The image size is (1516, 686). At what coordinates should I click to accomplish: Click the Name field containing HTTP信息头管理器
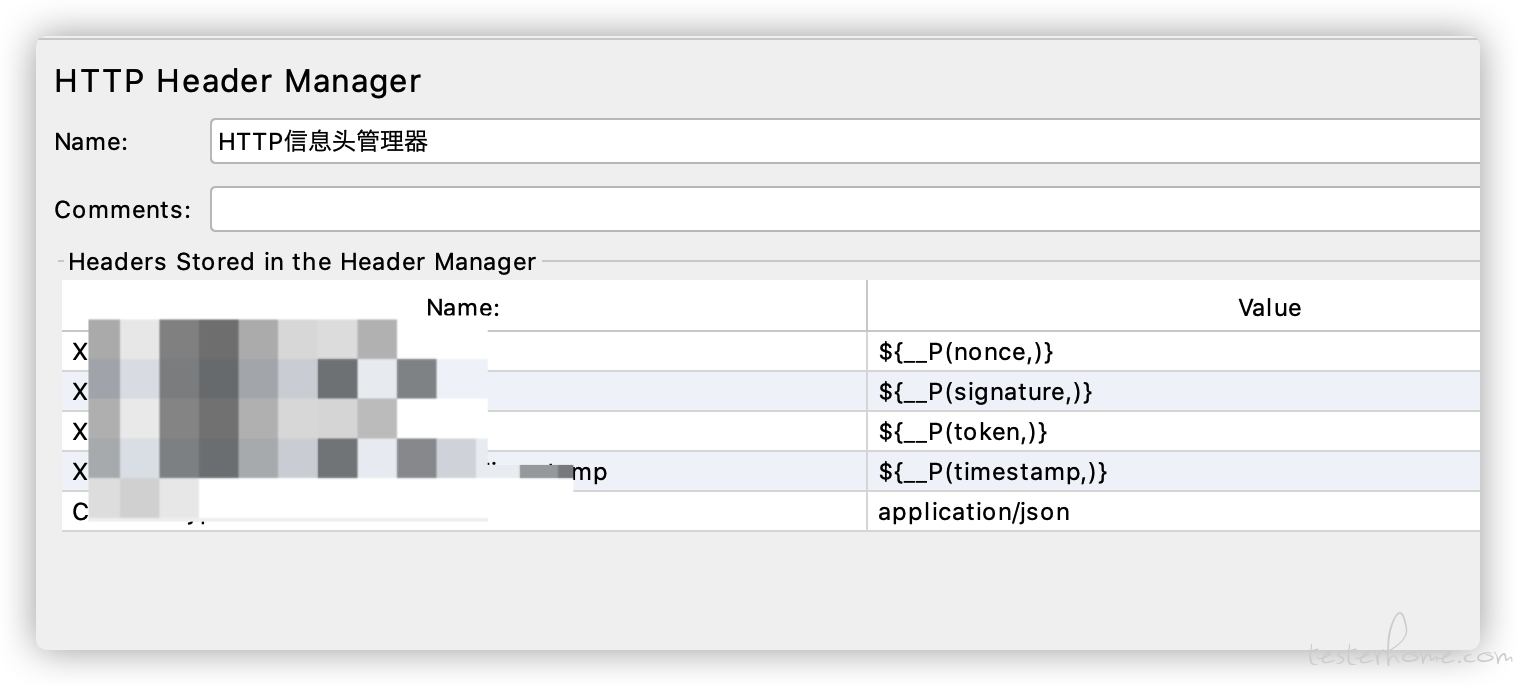point(845,141)
